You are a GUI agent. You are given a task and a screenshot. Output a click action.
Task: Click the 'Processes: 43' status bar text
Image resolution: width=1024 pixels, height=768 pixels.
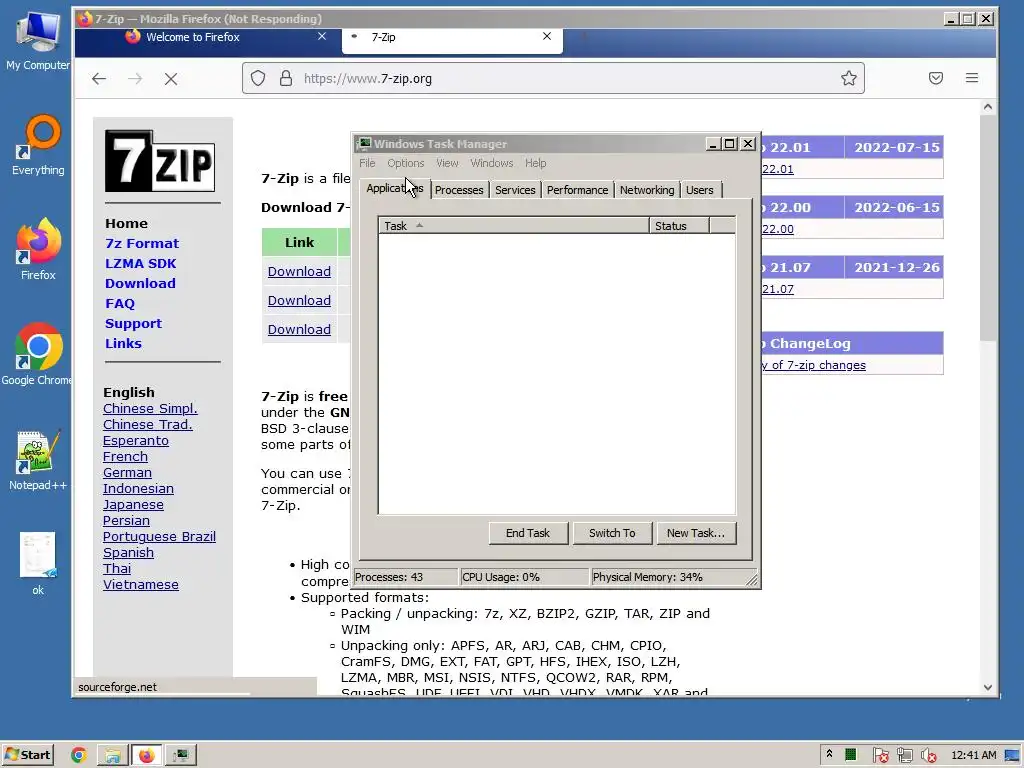(389, 577)
